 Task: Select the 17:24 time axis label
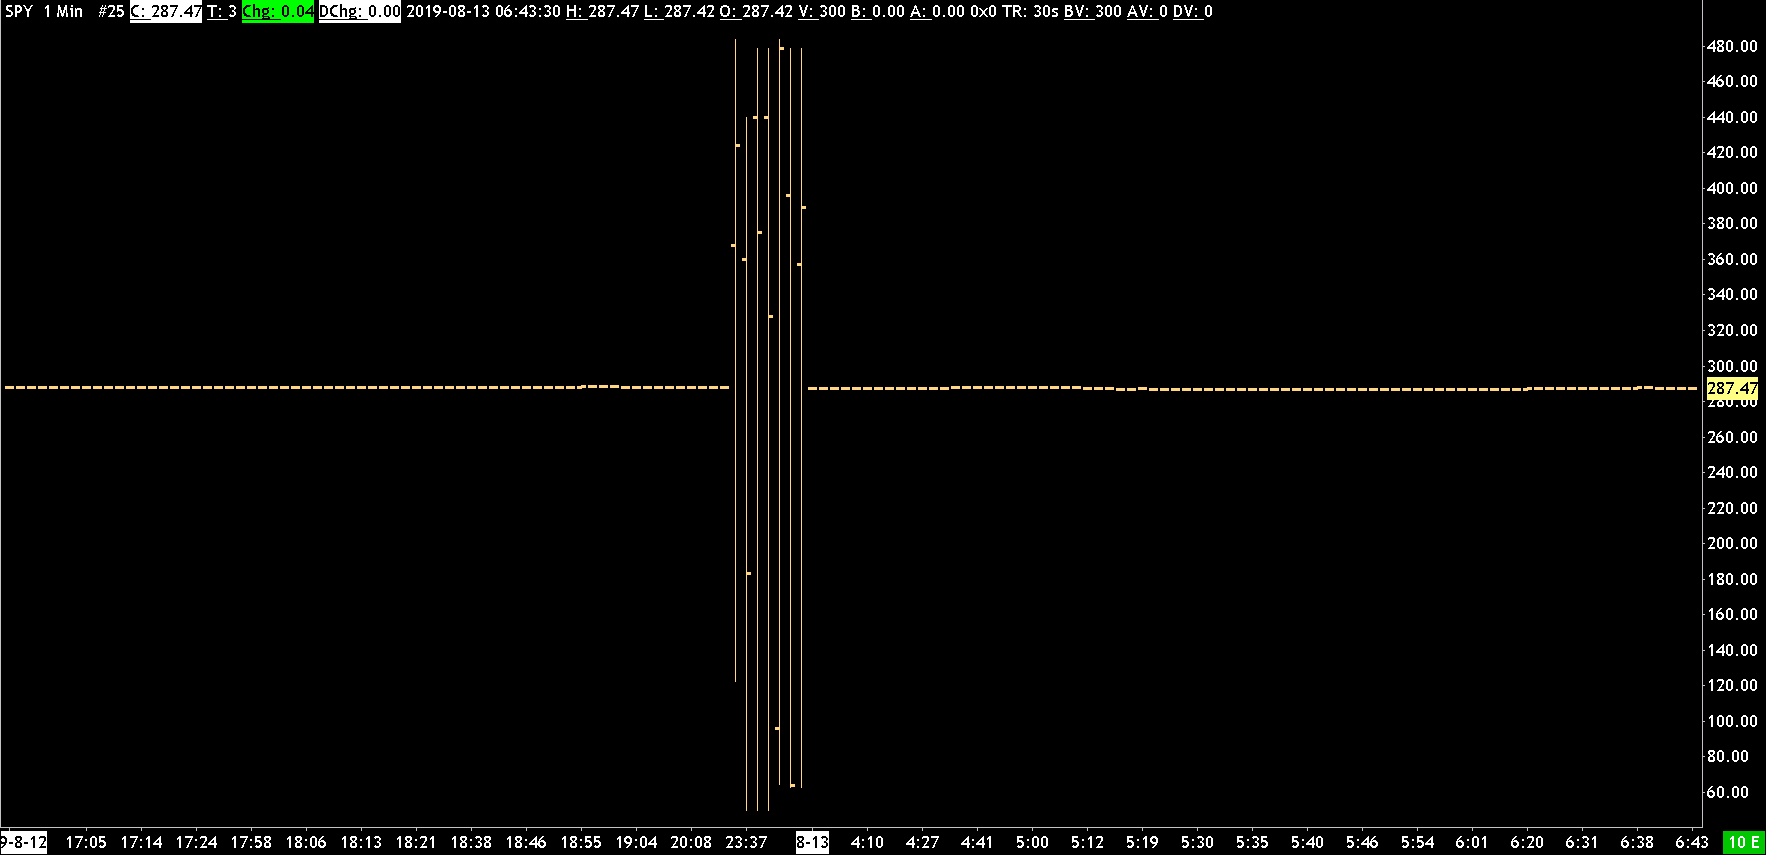click(196, 842)
